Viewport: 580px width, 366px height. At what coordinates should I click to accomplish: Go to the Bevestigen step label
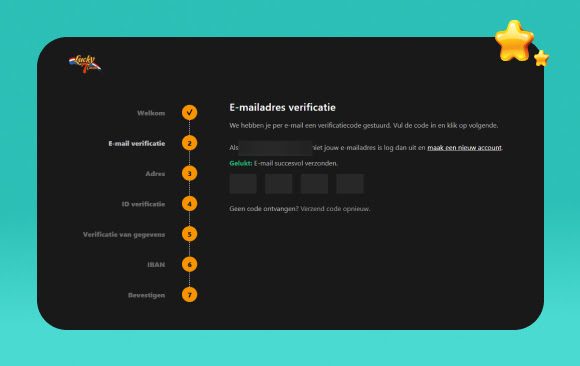click(146, 295)
